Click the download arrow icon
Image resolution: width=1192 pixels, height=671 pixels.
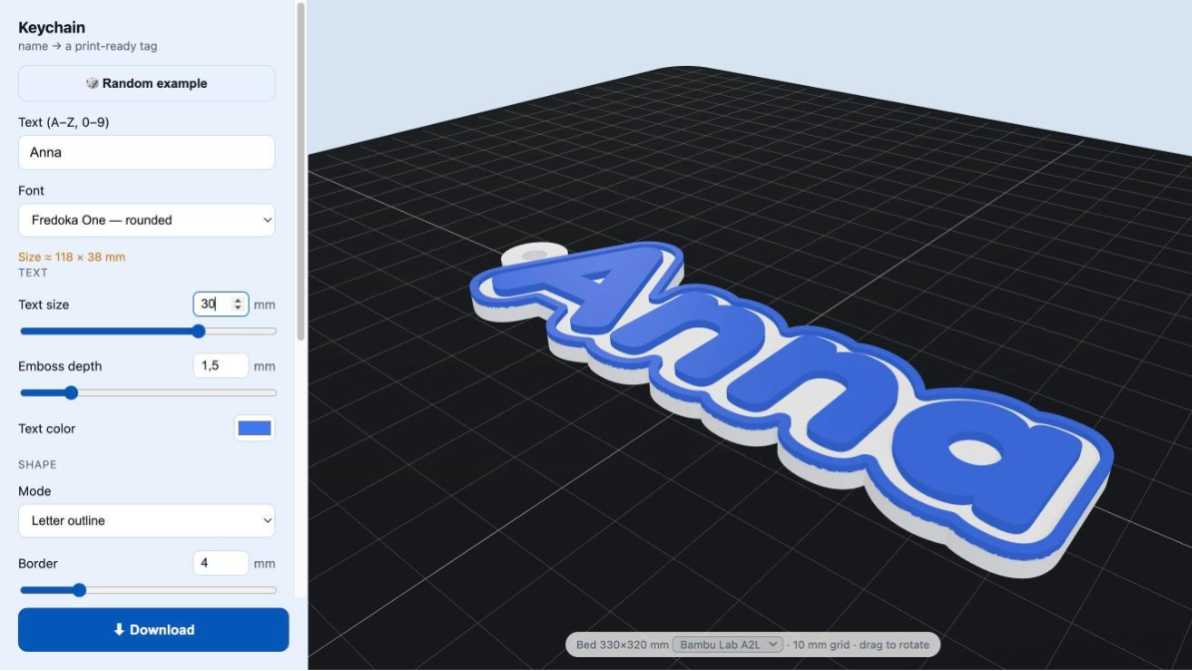point(119,629)
